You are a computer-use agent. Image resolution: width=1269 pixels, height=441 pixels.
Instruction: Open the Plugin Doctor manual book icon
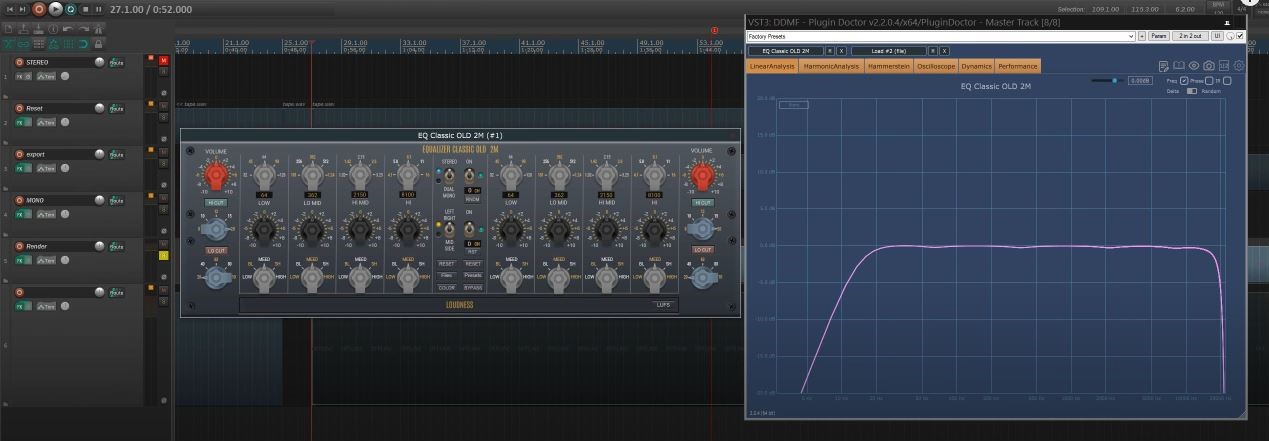point(1178,66)
